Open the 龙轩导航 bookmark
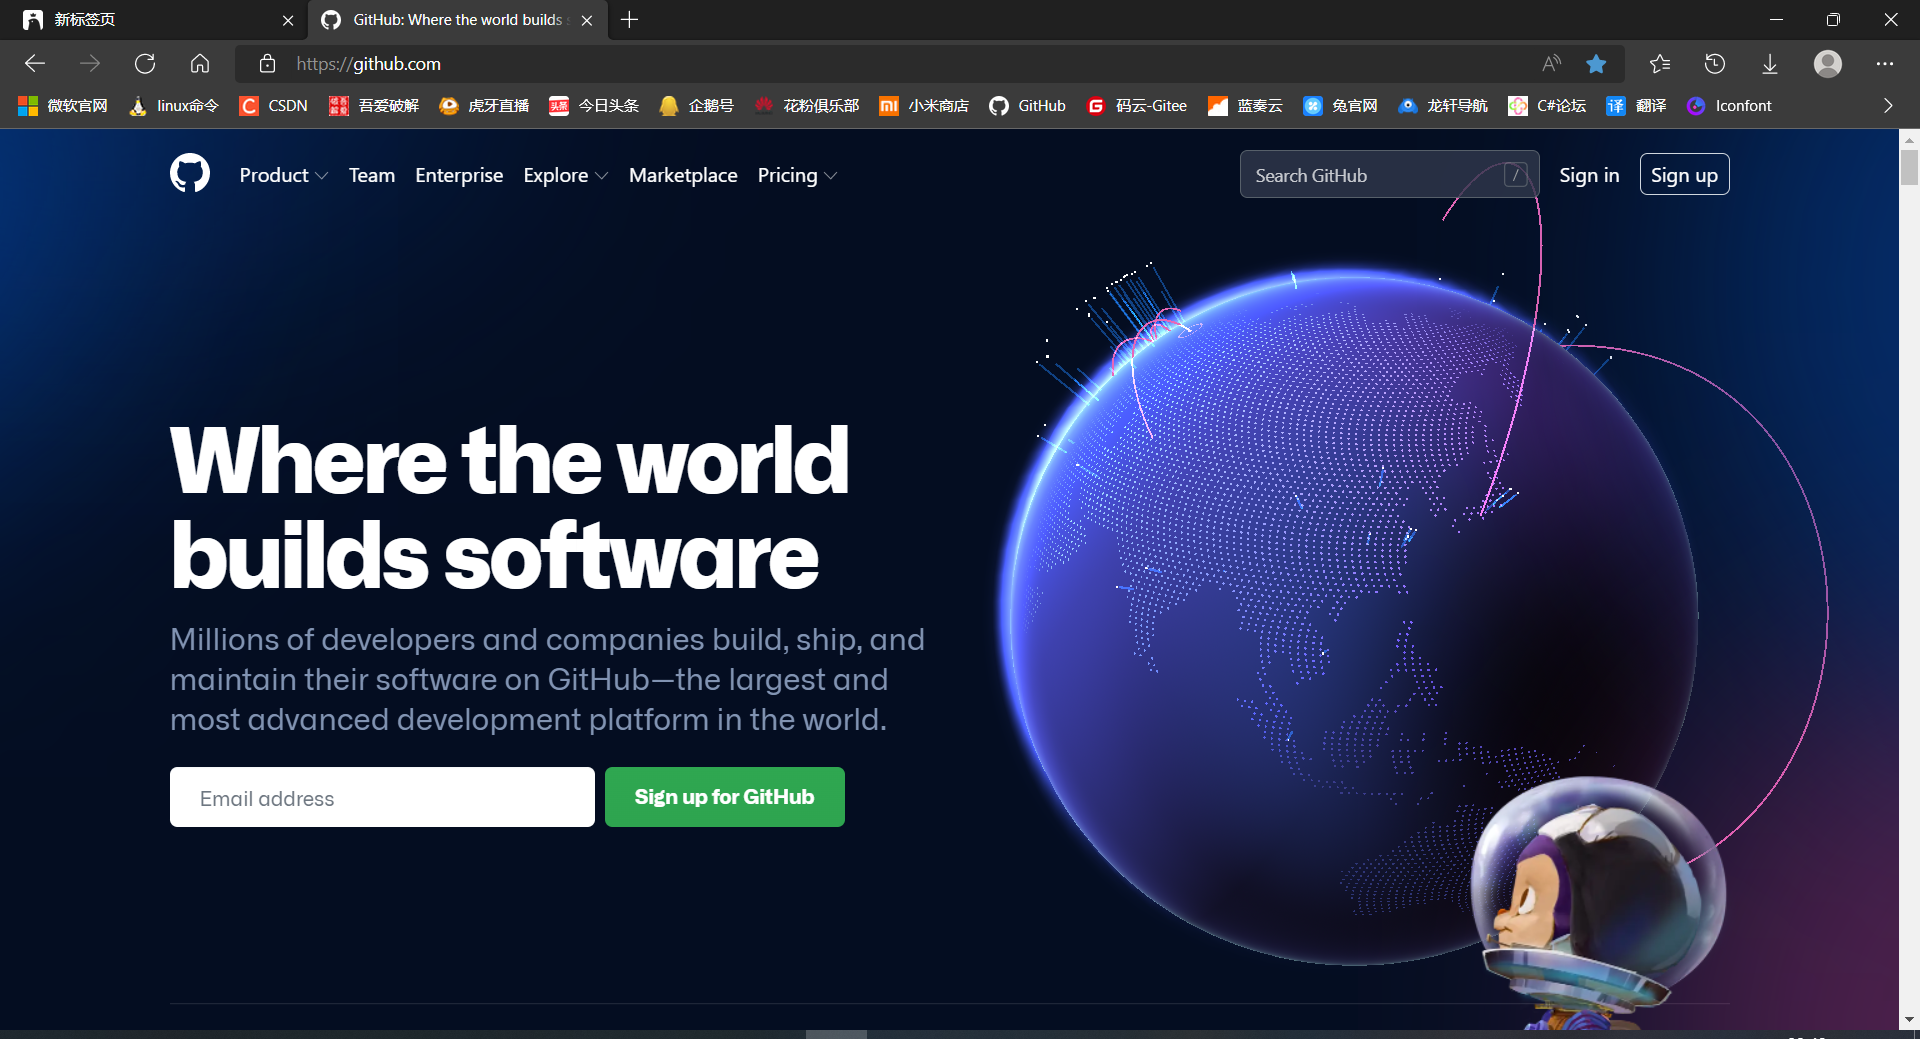Screen dimensions: 1920x1039 pos(1443,106)
